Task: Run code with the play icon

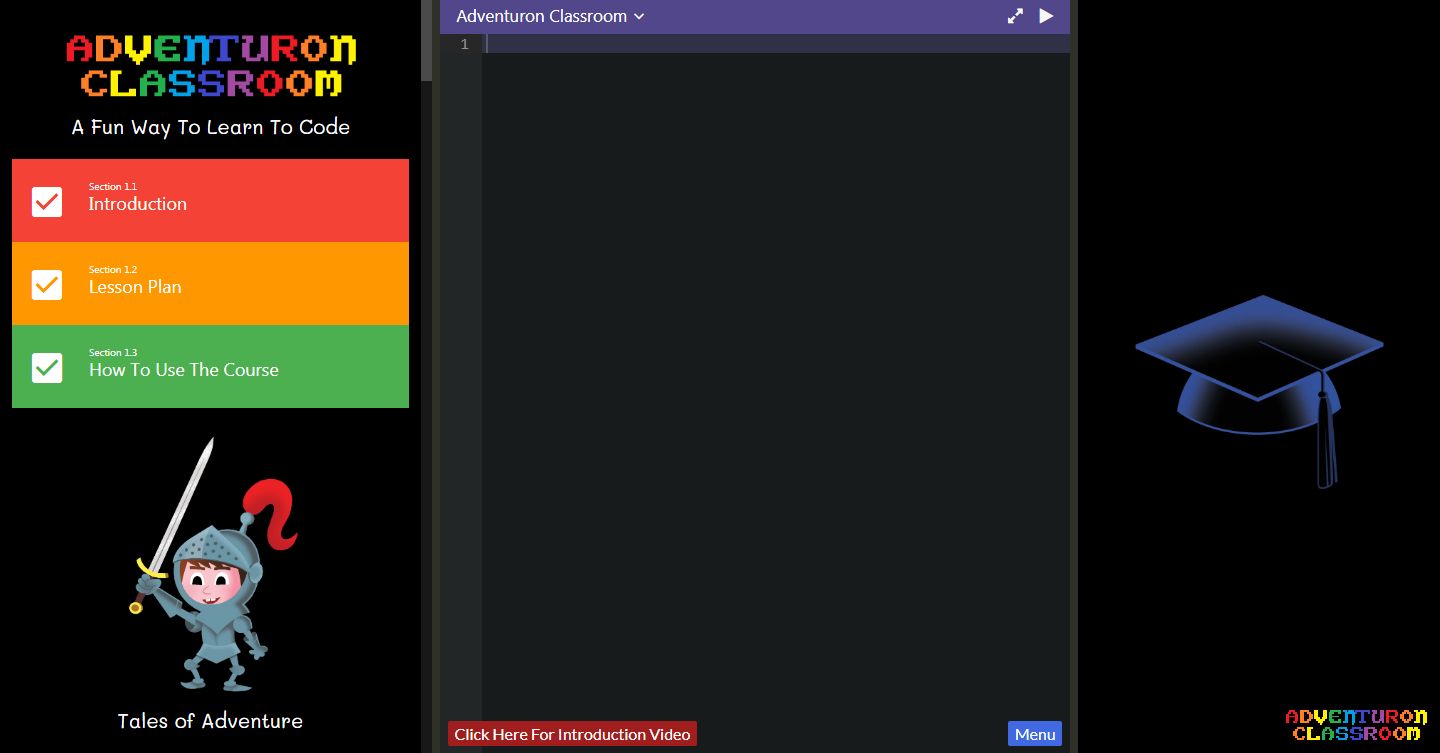Action: point(1046,16)
